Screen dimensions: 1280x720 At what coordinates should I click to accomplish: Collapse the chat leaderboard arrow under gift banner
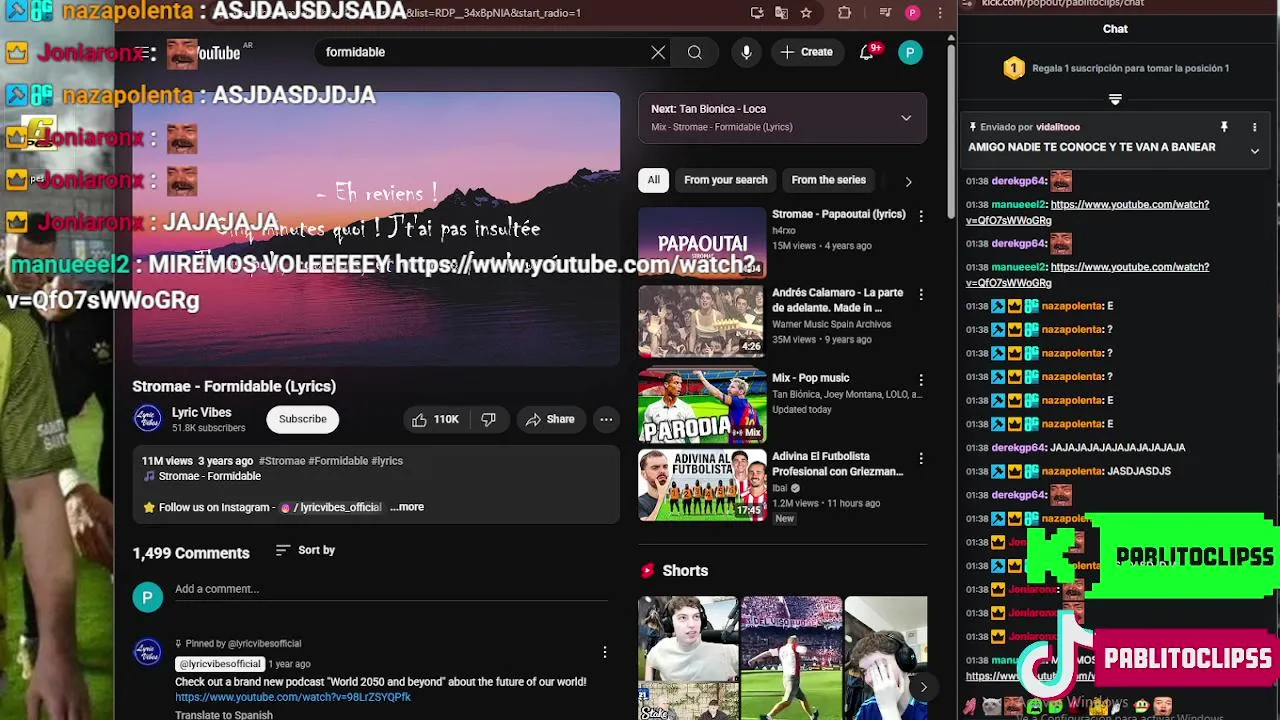[1115, 99]
